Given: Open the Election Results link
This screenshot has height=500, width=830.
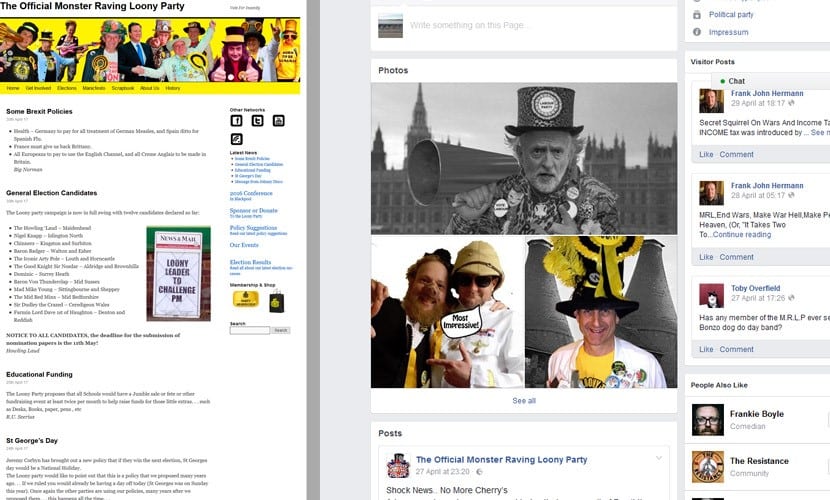Looking at the screenshot, I should (250, 262).
